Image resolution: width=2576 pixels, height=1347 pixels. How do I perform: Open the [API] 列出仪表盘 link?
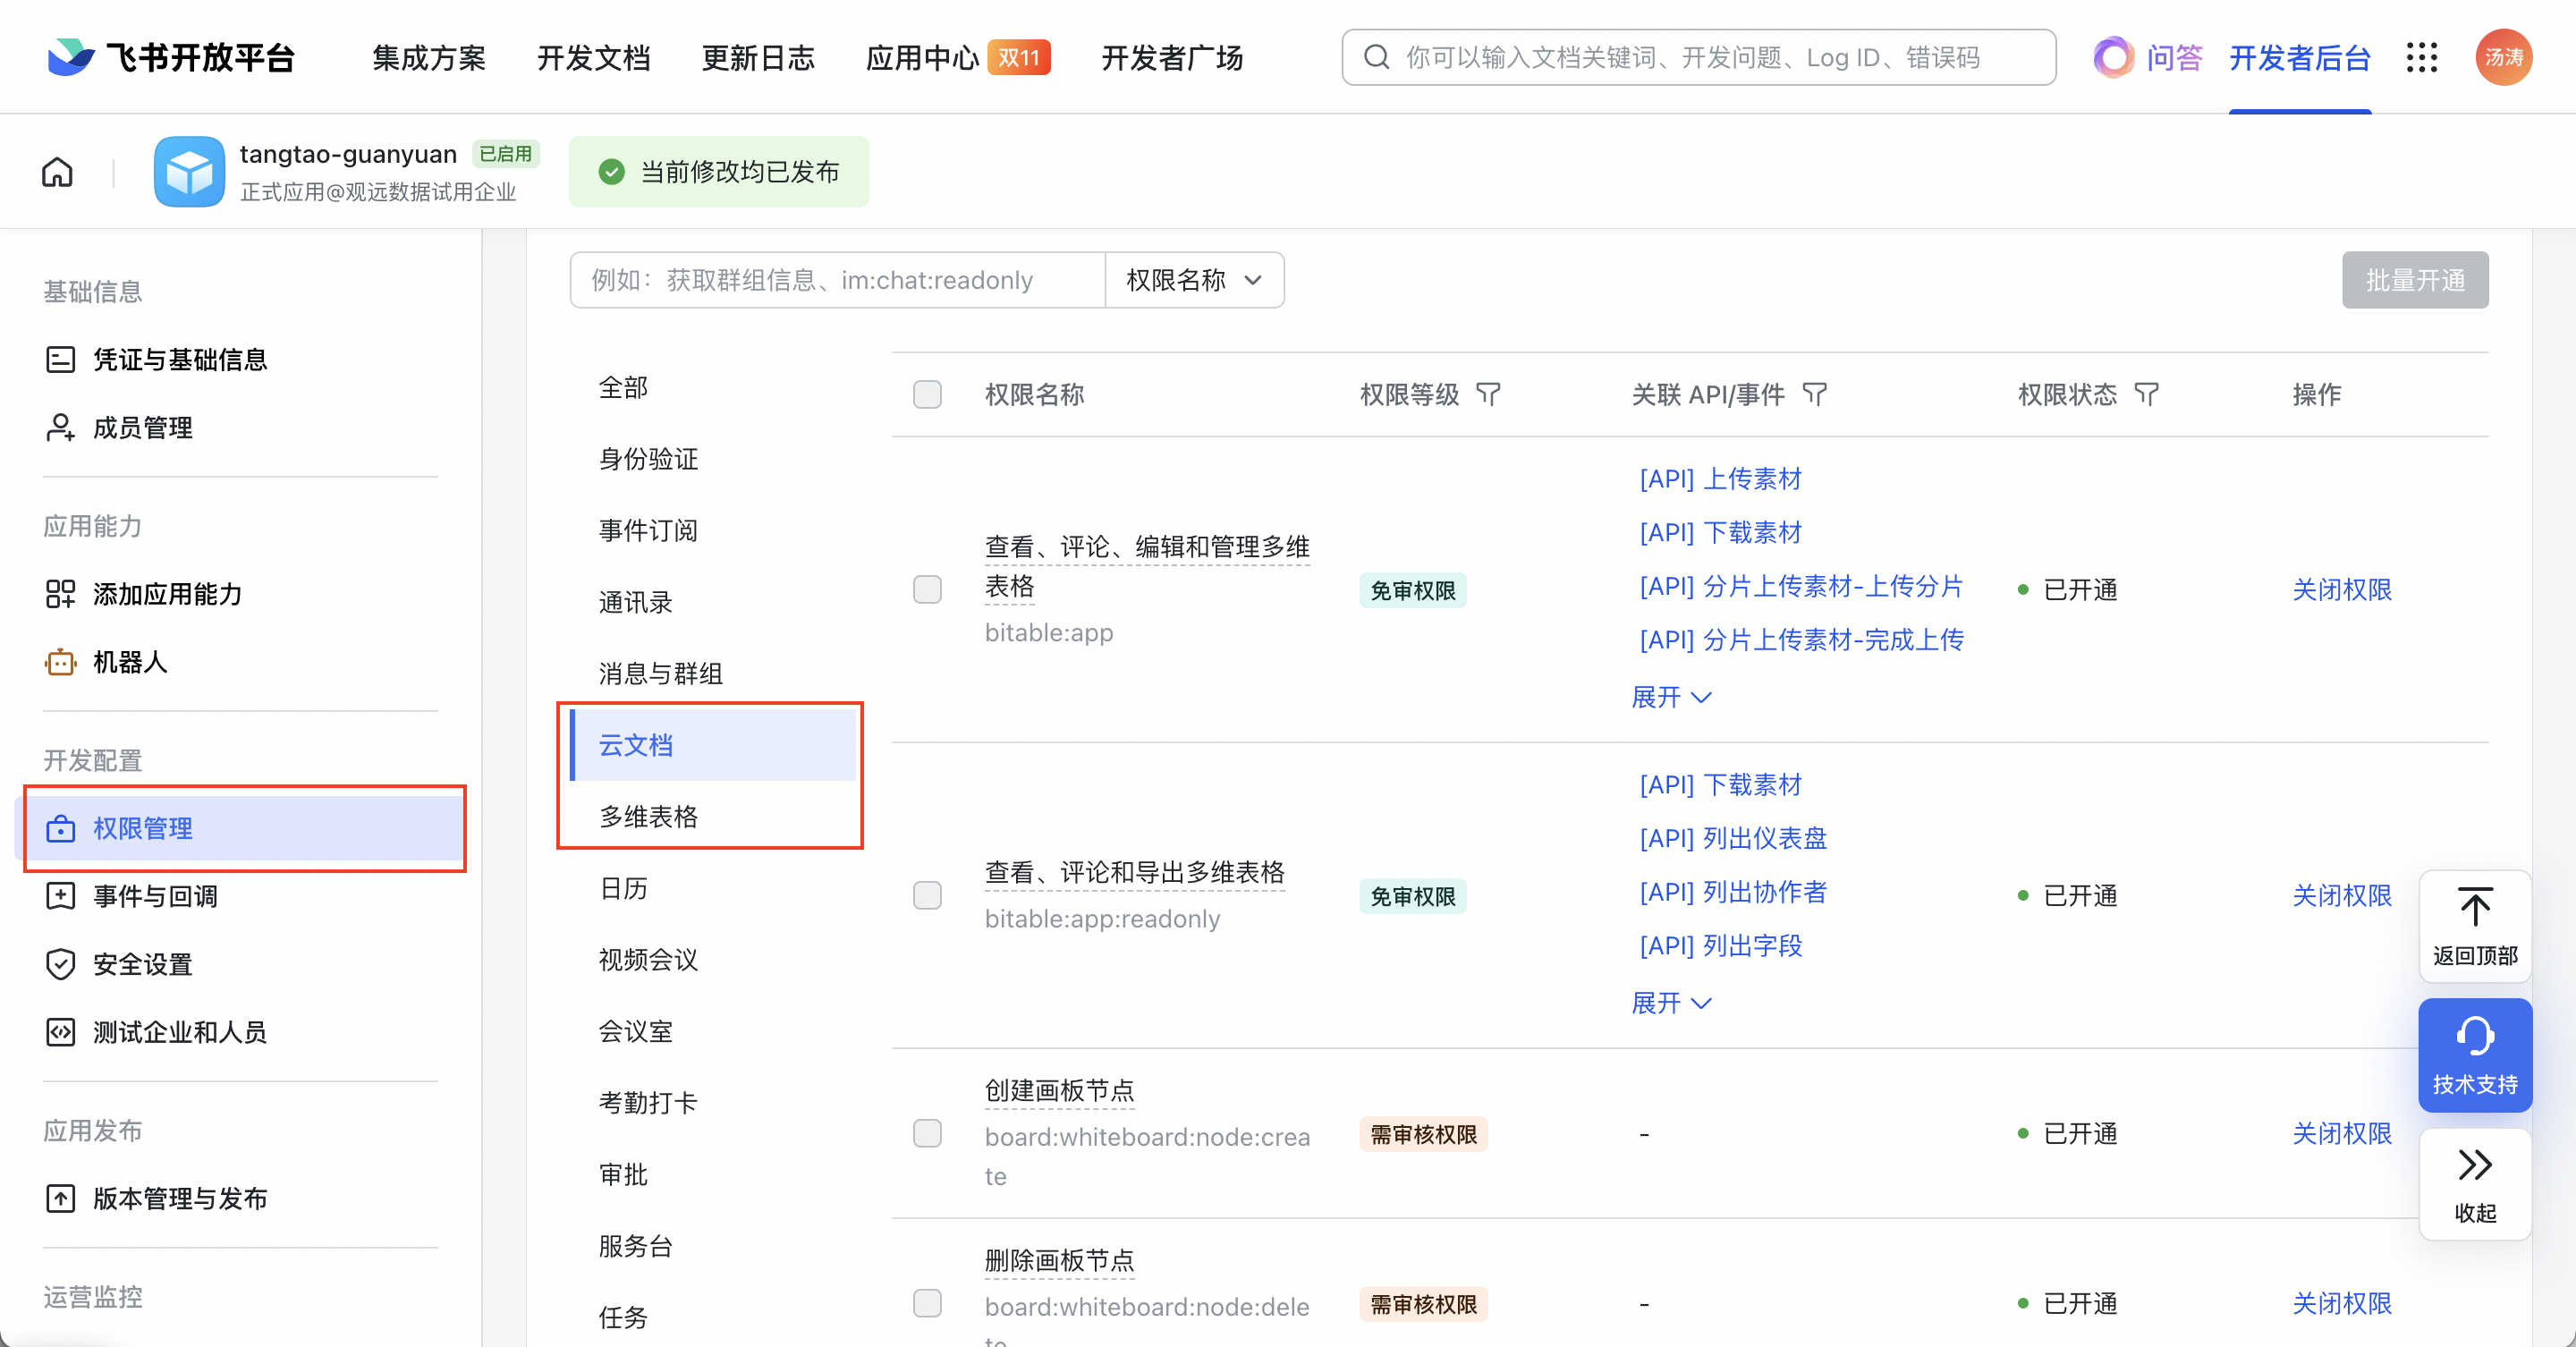pyautogui.click(x=1733, y=838)
